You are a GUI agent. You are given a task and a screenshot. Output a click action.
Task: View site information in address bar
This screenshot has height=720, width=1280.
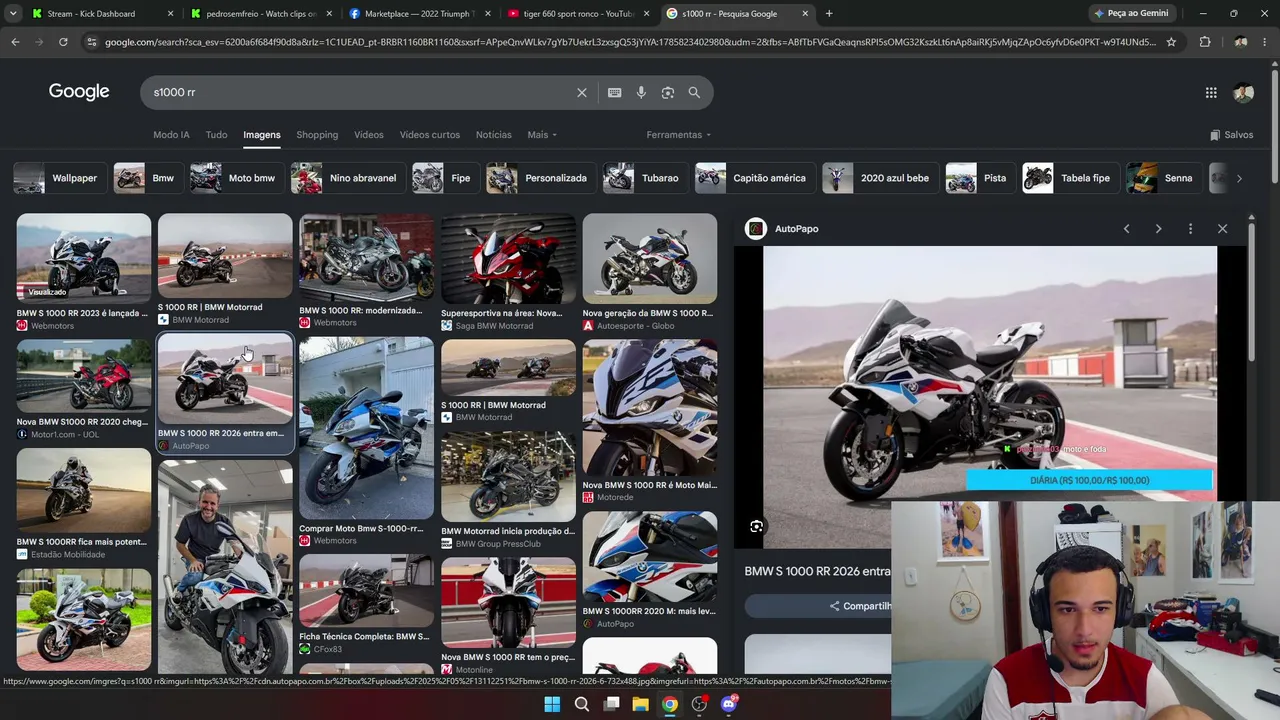[x=91, y=42]
